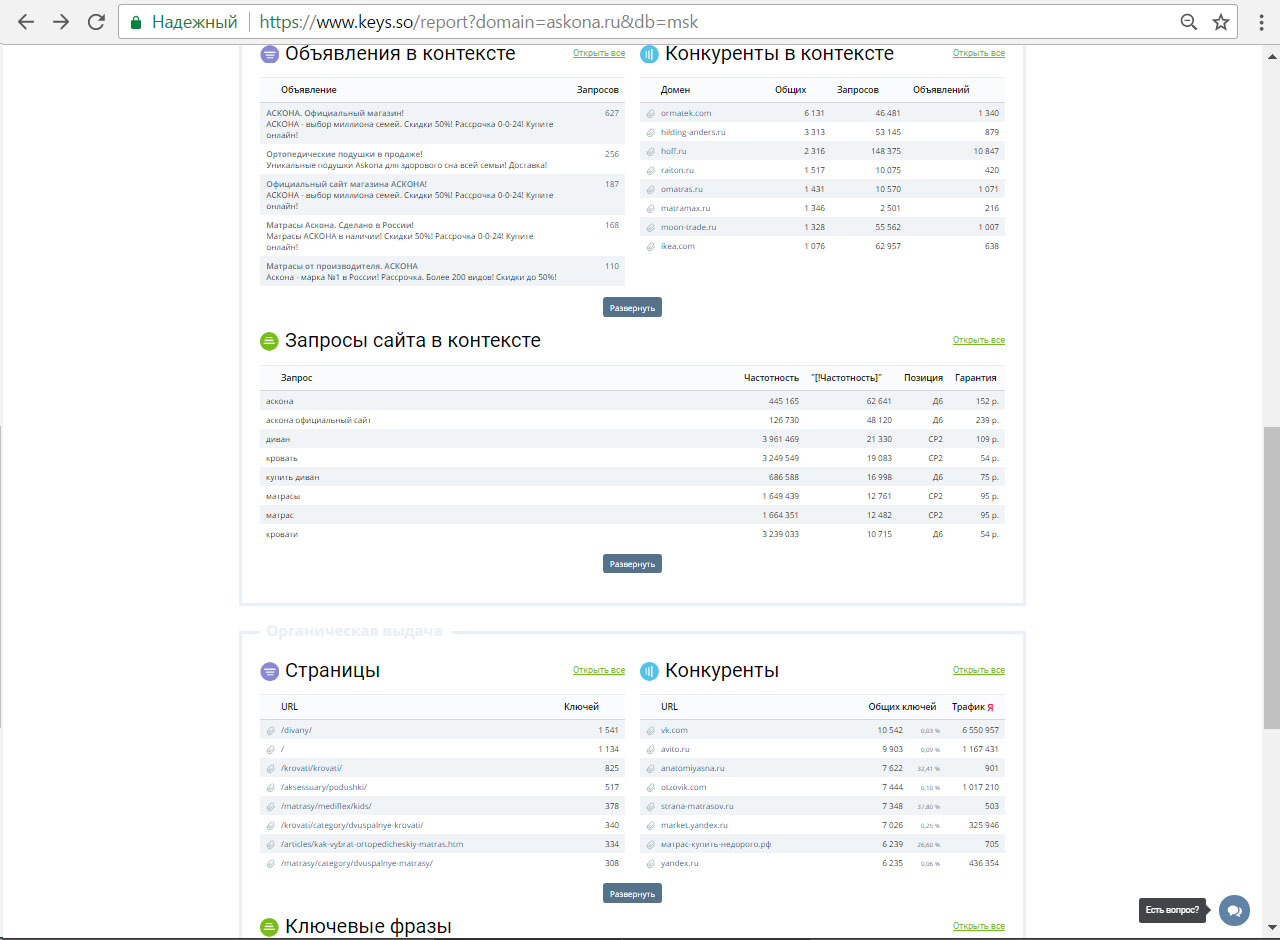
Task: Select the 'Ортопедические подушки в продаже!' ad
Action: pos(442,160)
